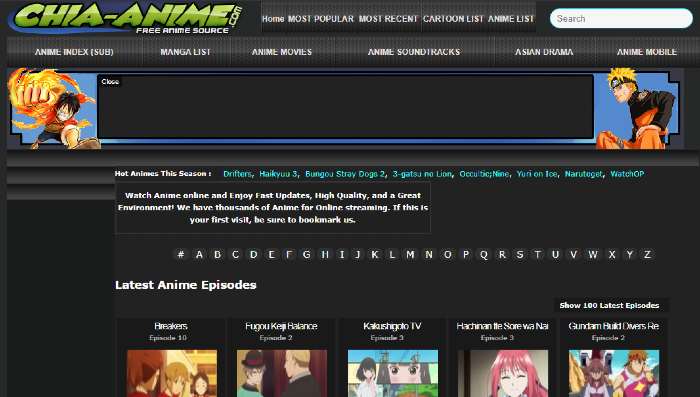Click the Naruto character banner image
Image resolution: width=700 pixels, height=397 pixels.
[x=636, y=108]
